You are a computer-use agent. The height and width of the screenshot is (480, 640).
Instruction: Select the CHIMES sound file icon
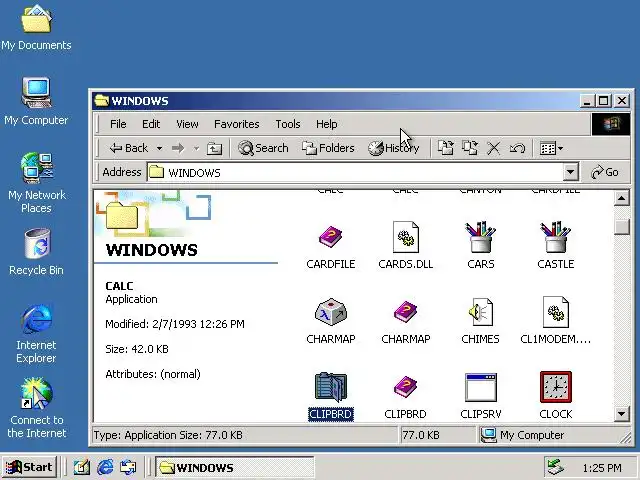480,312
